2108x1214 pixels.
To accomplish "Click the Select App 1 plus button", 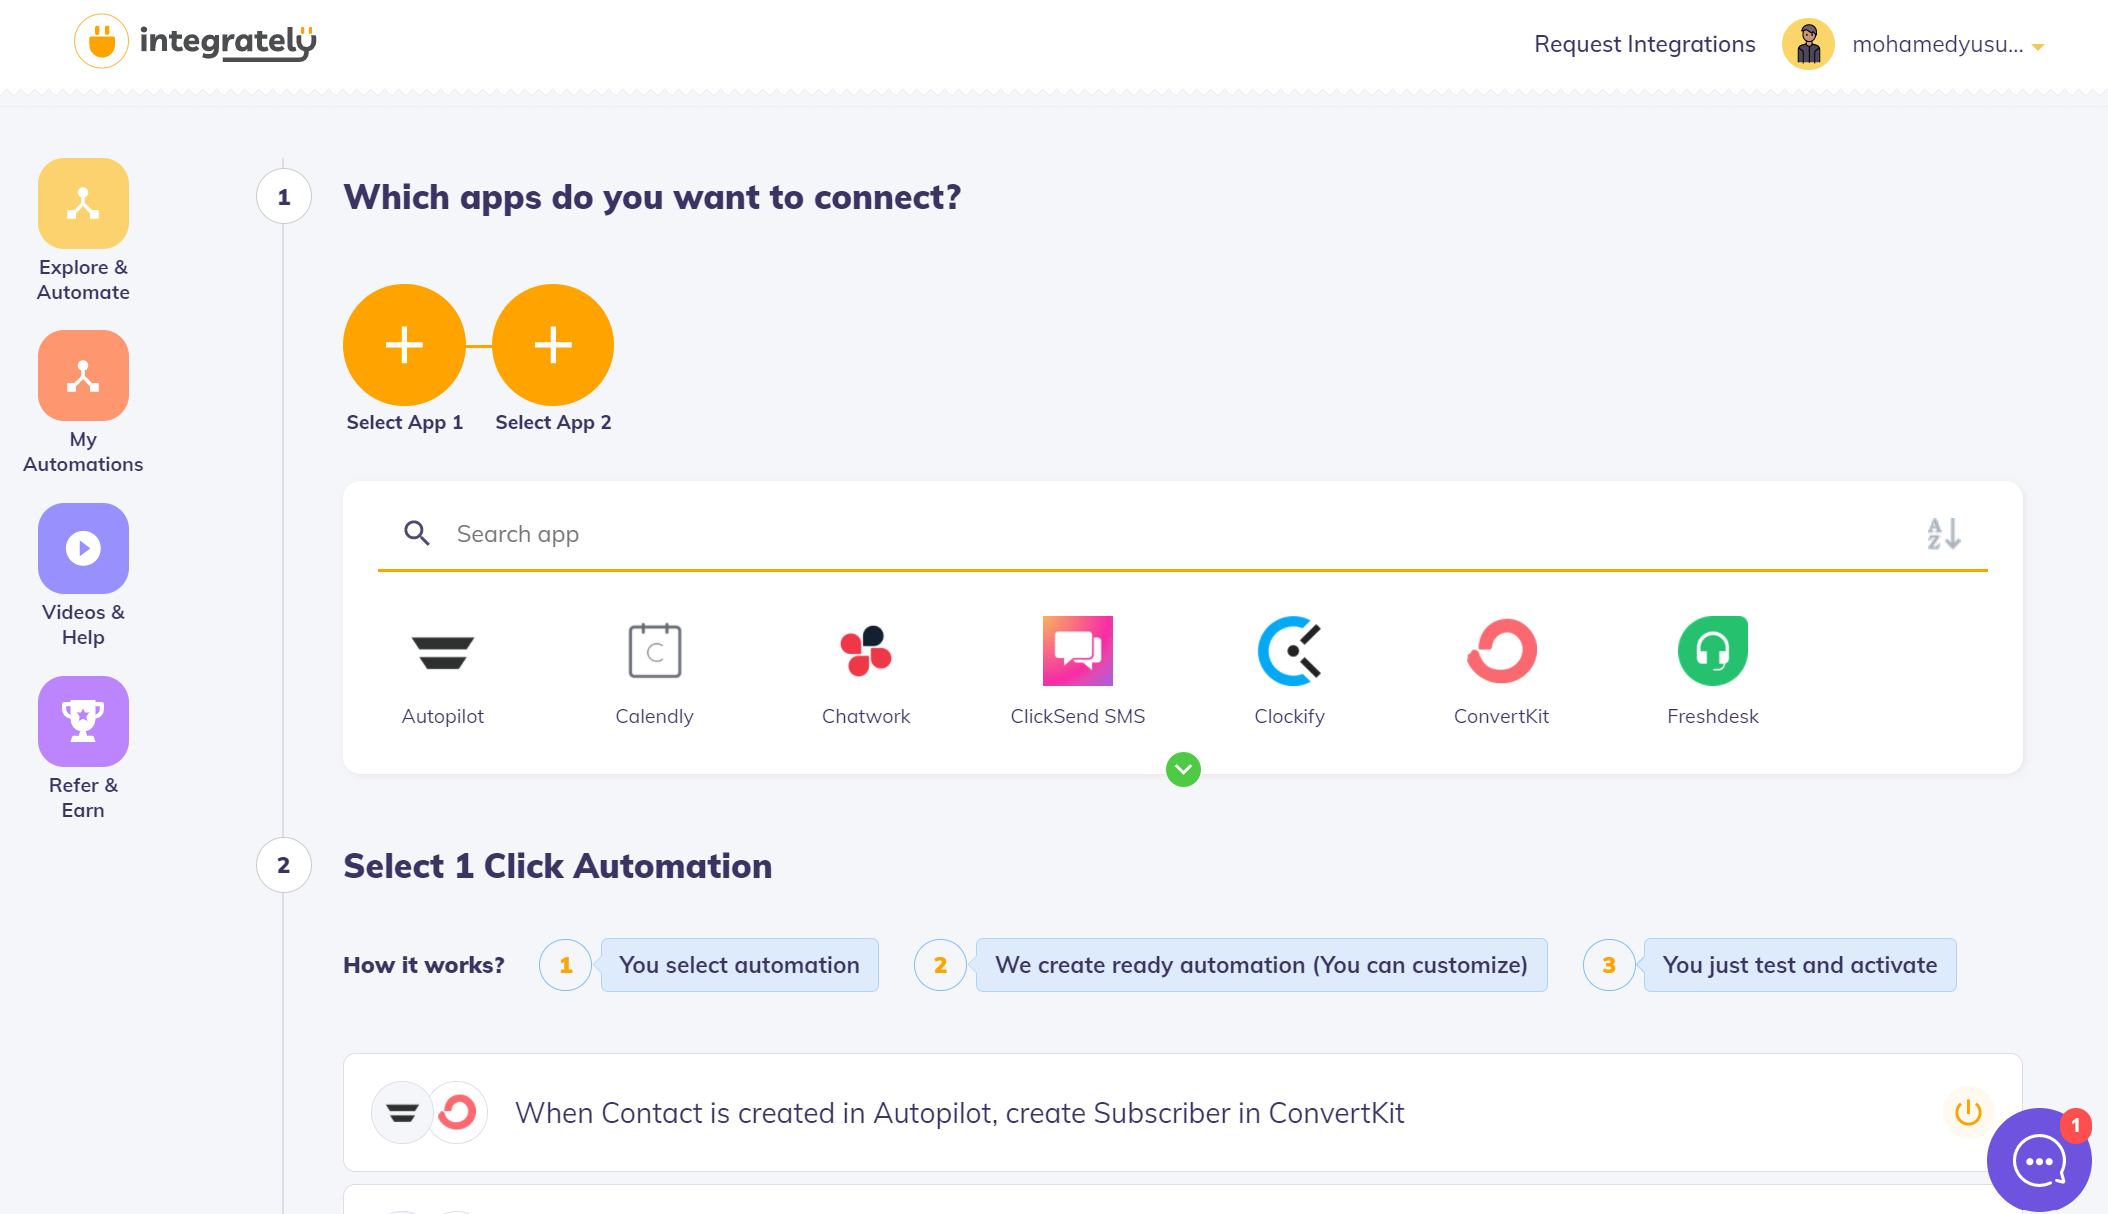I will tap(404, 345).
